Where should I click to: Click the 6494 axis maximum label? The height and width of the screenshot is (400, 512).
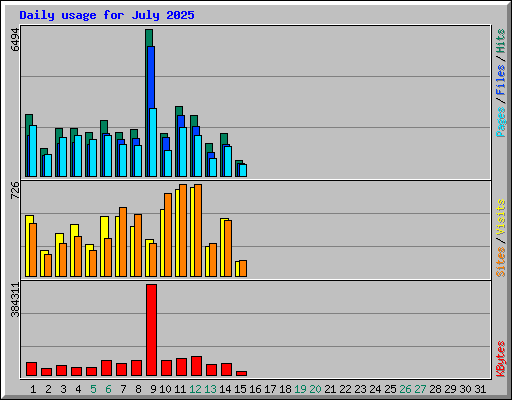pyautogui.click(x=15, y=39)
